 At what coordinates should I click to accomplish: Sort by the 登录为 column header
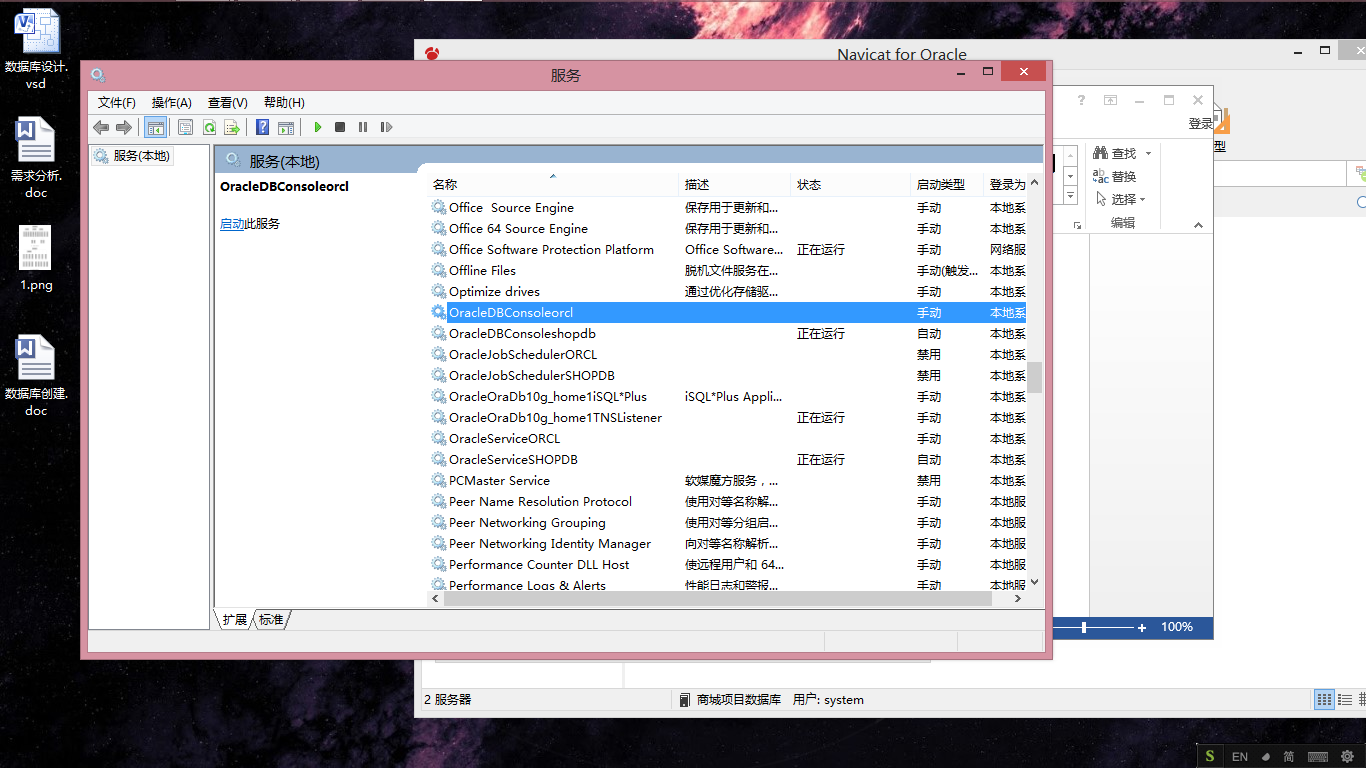tap(1007, 185)
